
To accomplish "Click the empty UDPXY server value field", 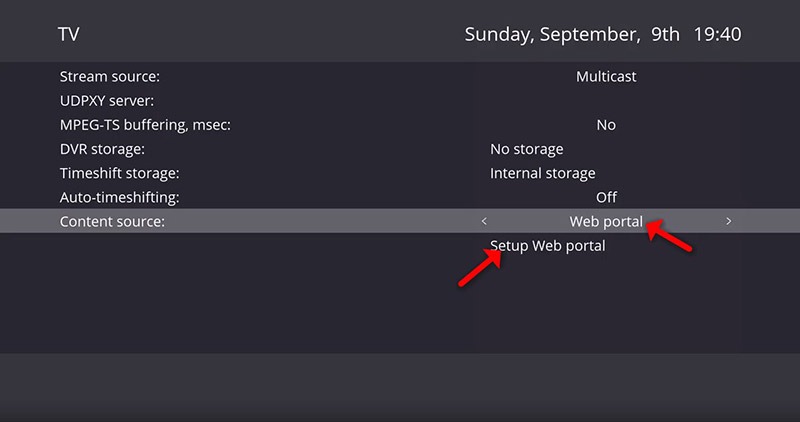I will [606, 101].
